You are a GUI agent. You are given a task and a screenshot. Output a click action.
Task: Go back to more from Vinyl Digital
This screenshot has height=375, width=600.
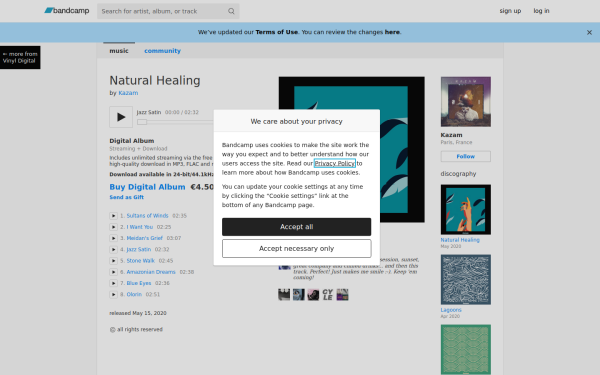(x=20, y=57)
